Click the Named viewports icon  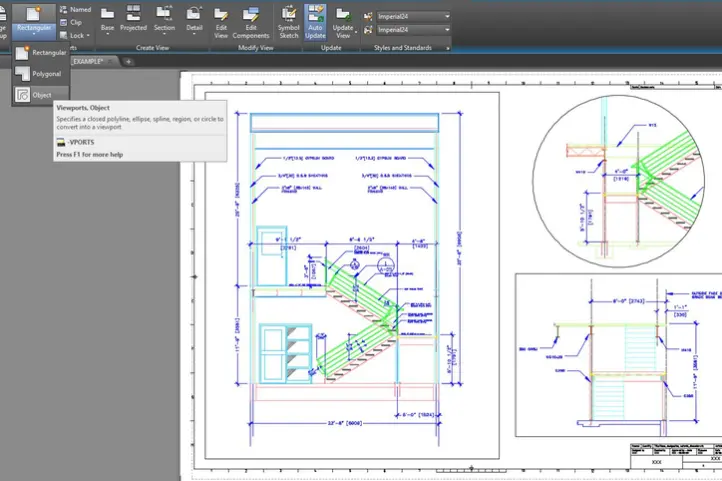point(64,9)
